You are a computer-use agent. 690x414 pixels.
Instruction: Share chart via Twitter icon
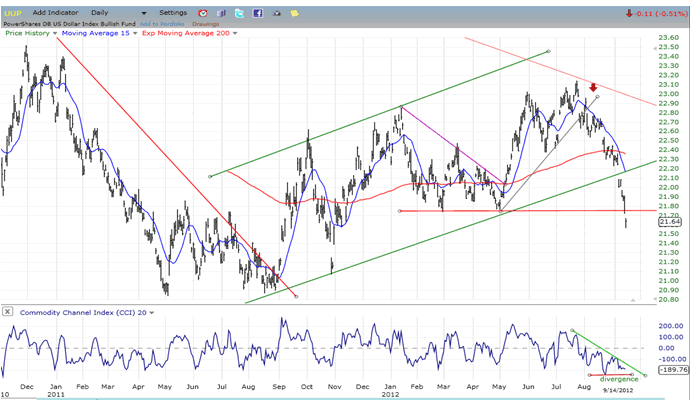[x=241, y=13]
